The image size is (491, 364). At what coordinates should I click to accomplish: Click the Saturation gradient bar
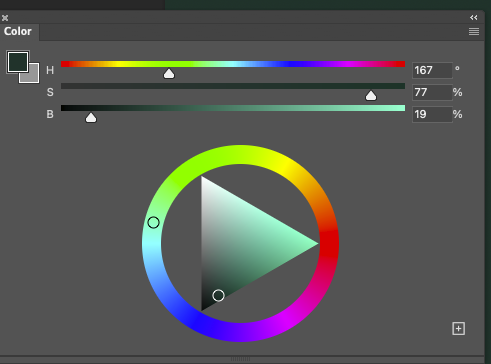tap(233, 86)
